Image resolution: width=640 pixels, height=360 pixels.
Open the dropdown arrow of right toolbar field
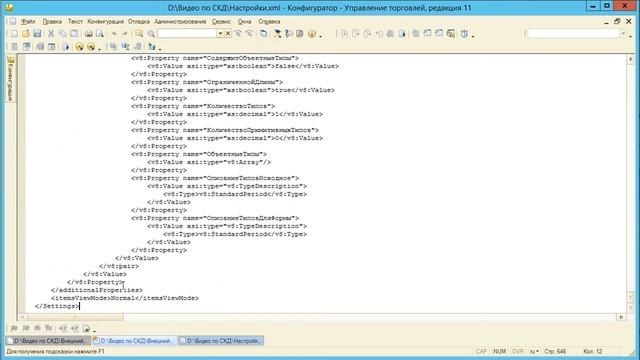[x=623, y=33]
